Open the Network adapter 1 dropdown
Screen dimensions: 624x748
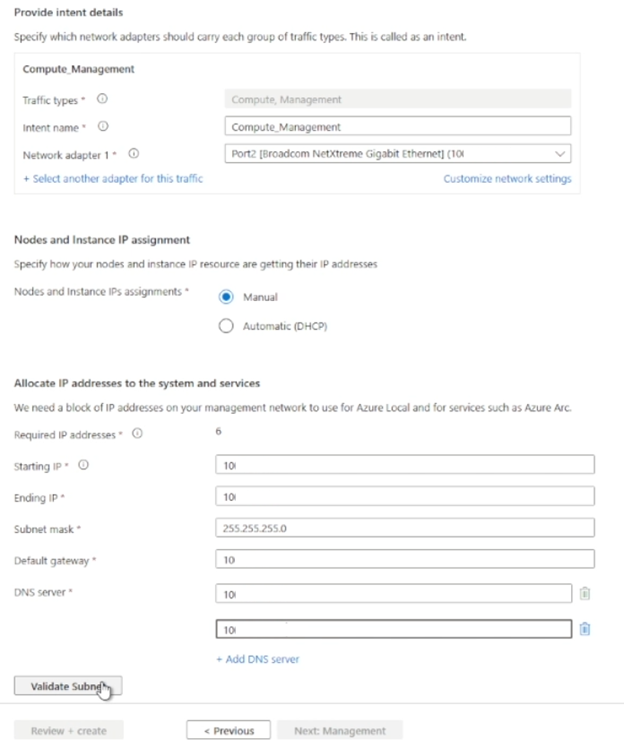[398, 154]
